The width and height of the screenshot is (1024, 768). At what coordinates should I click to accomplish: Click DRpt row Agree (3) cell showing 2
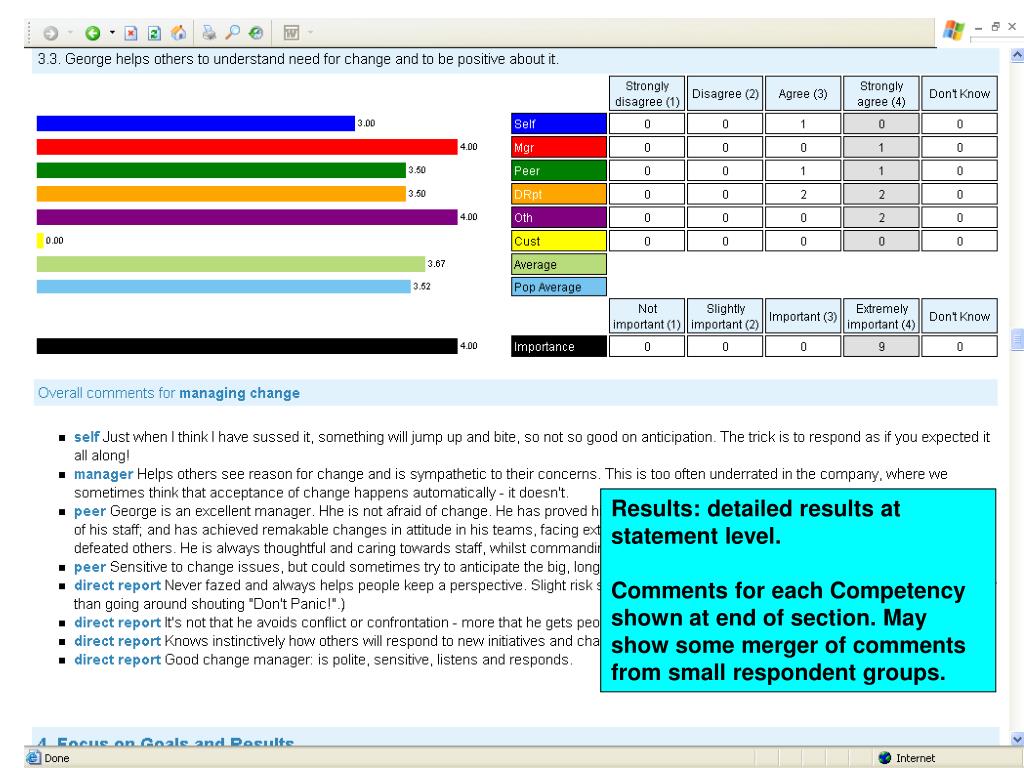pos(803,194)
